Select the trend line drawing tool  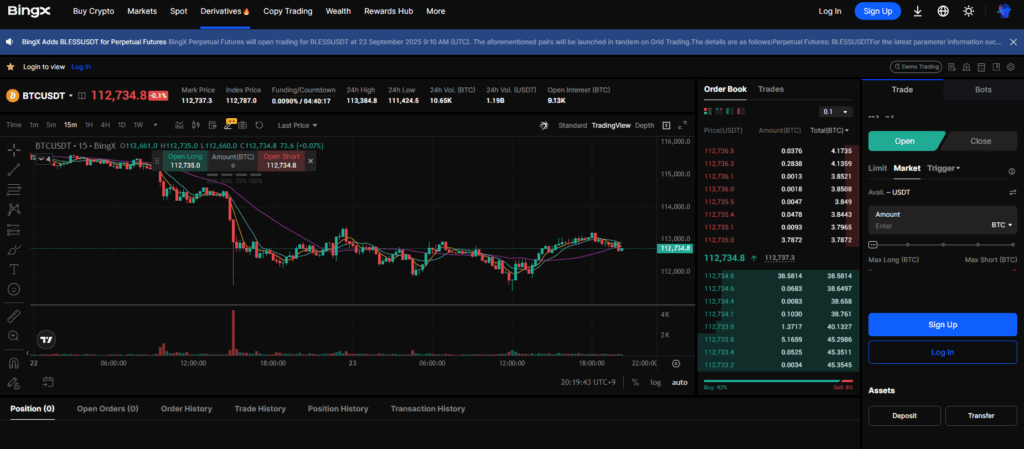coord(14,170)
